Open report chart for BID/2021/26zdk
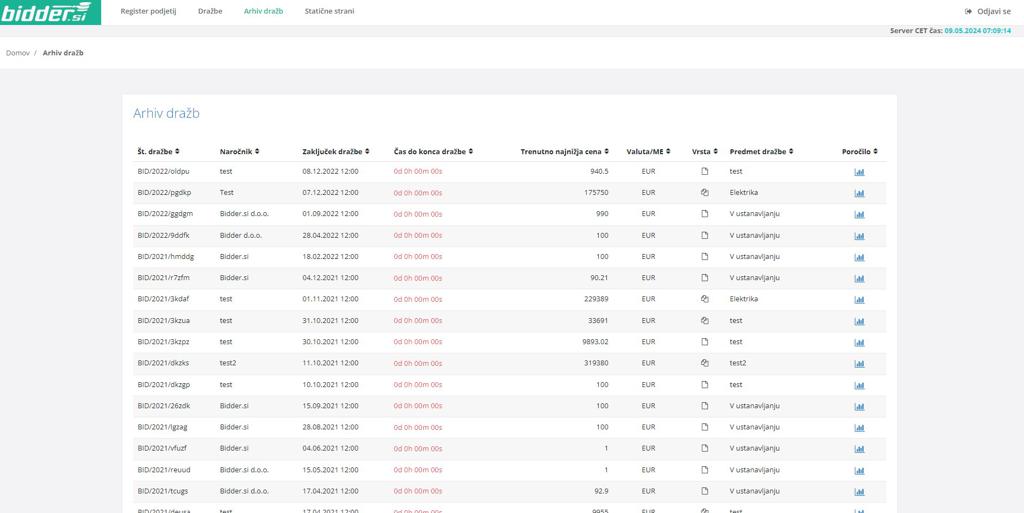1024x513 pixels. [859, 407]
